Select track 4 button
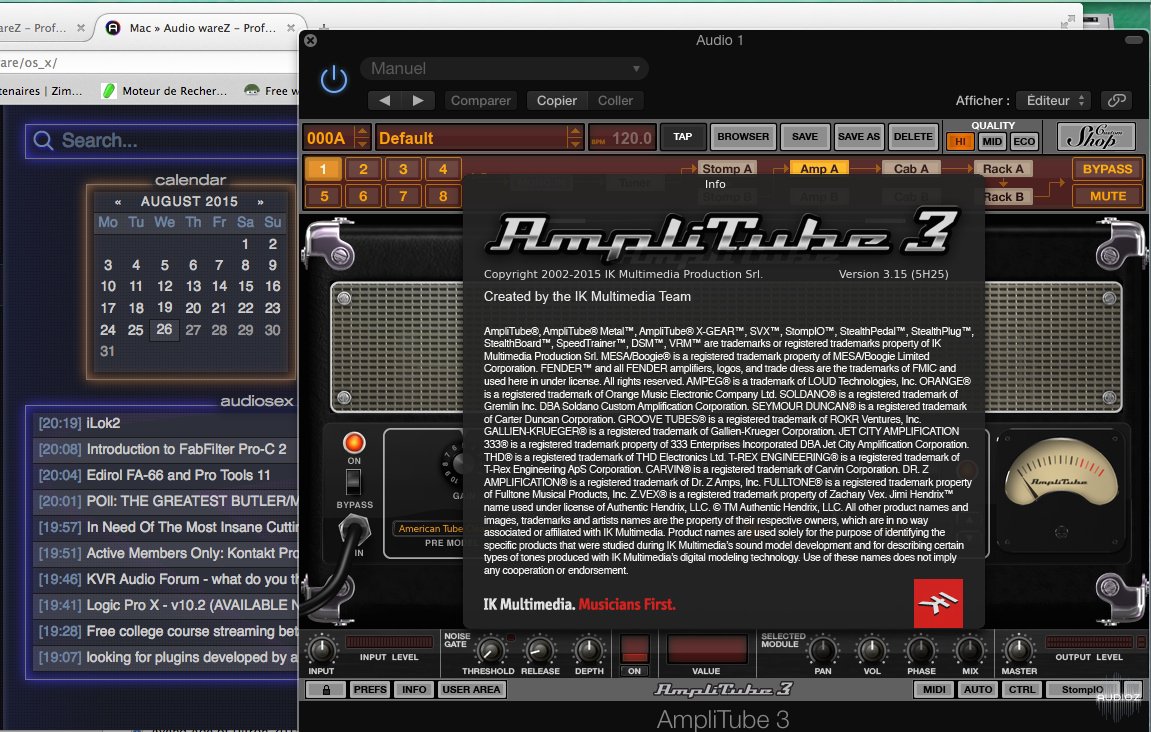The height and width of the screenshot is (732, 1151). (x=443, y=170)
